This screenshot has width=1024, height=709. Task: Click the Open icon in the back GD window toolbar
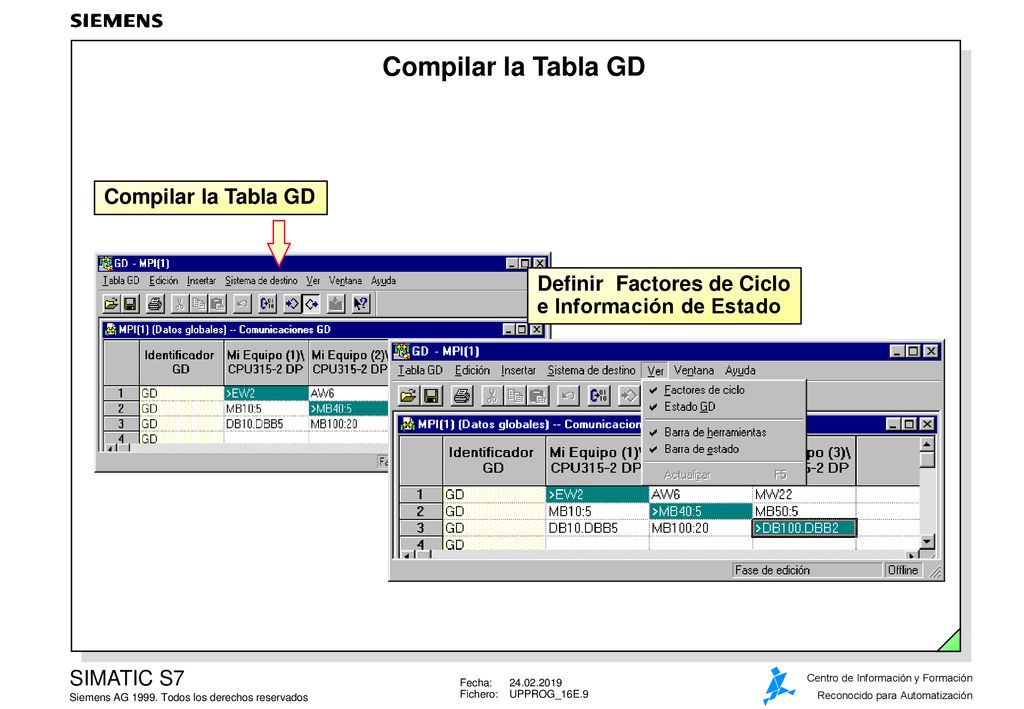(x=111, y=304)
